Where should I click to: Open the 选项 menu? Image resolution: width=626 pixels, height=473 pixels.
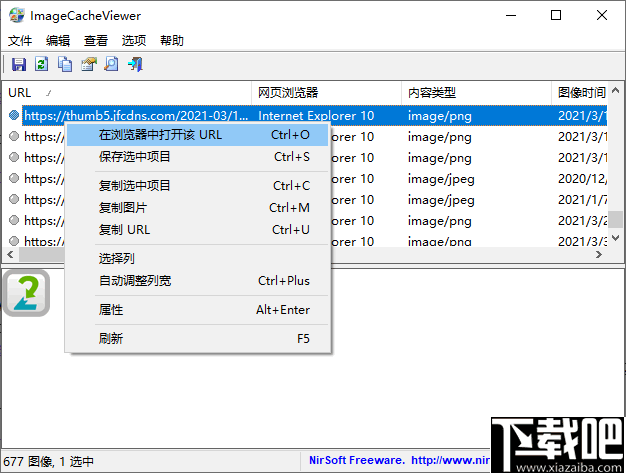coord(134,40)
